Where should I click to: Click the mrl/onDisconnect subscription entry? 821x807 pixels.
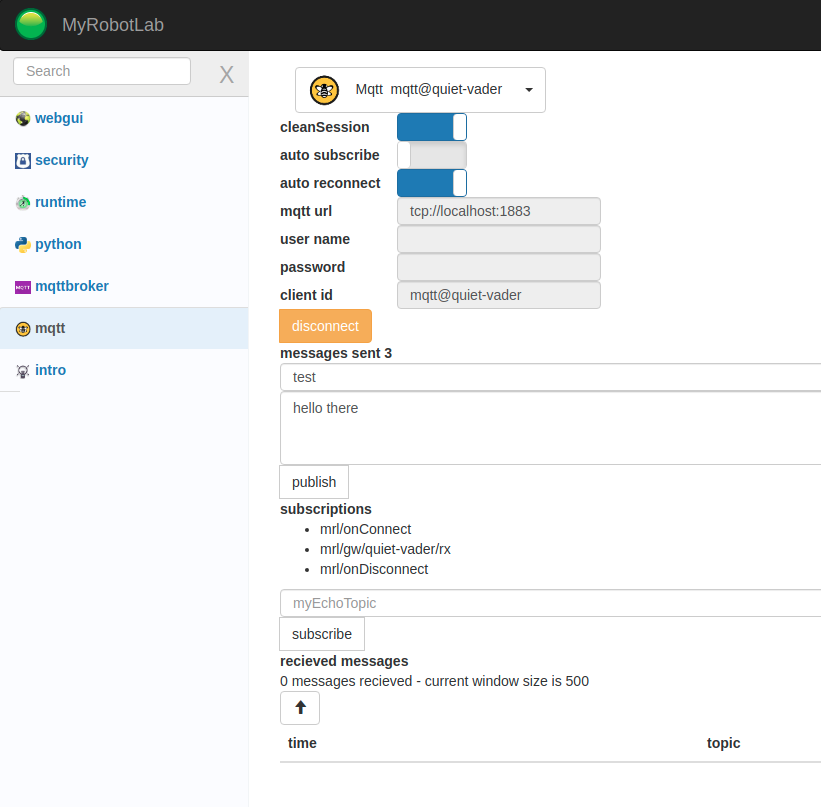(374, 569)
